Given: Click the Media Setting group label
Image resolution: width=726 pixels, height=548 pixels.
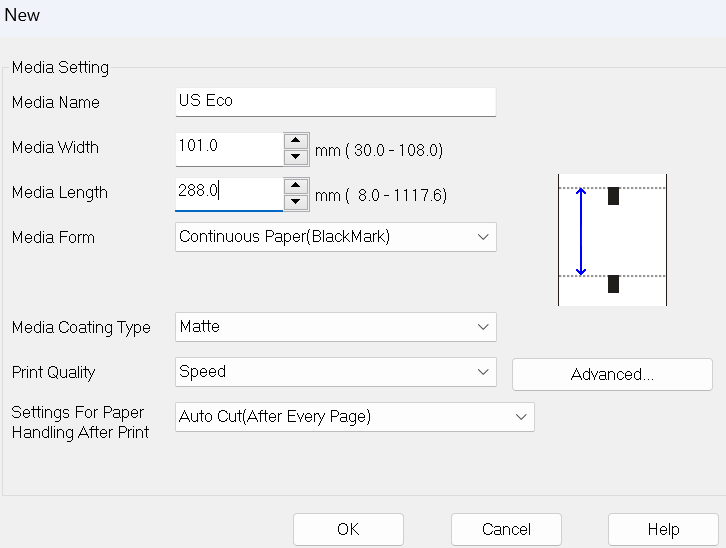Looking at the screenshot, I should pos(60,68).
